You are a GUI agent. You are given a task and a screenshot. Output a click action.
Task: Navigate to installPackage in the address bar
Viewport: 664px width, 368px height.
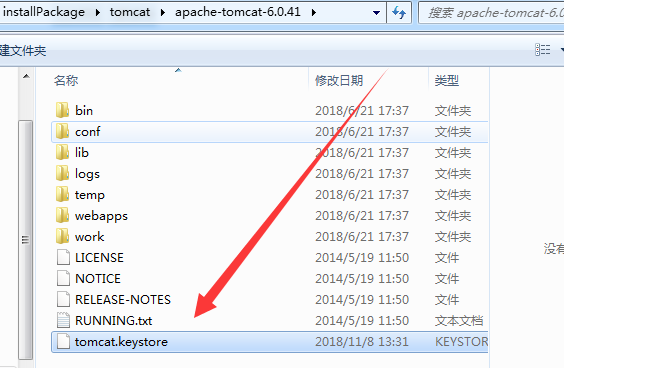[44, 12]
